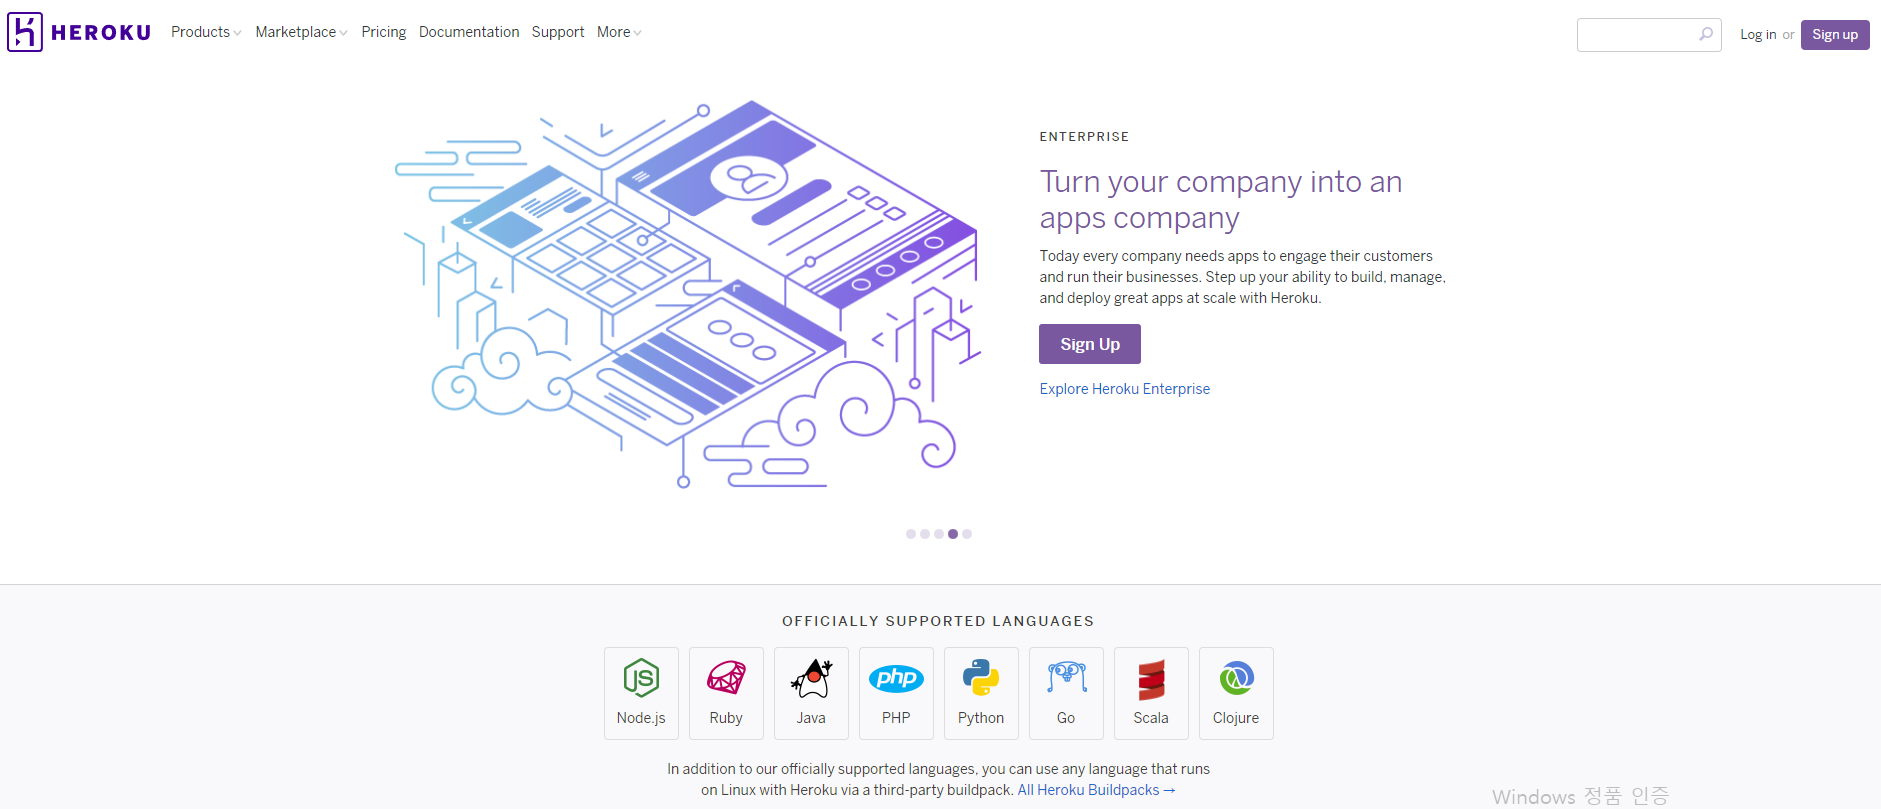The image size is (1881, 809).
Task: Click the header Sign up button
Action: (x=1835, y=34)
